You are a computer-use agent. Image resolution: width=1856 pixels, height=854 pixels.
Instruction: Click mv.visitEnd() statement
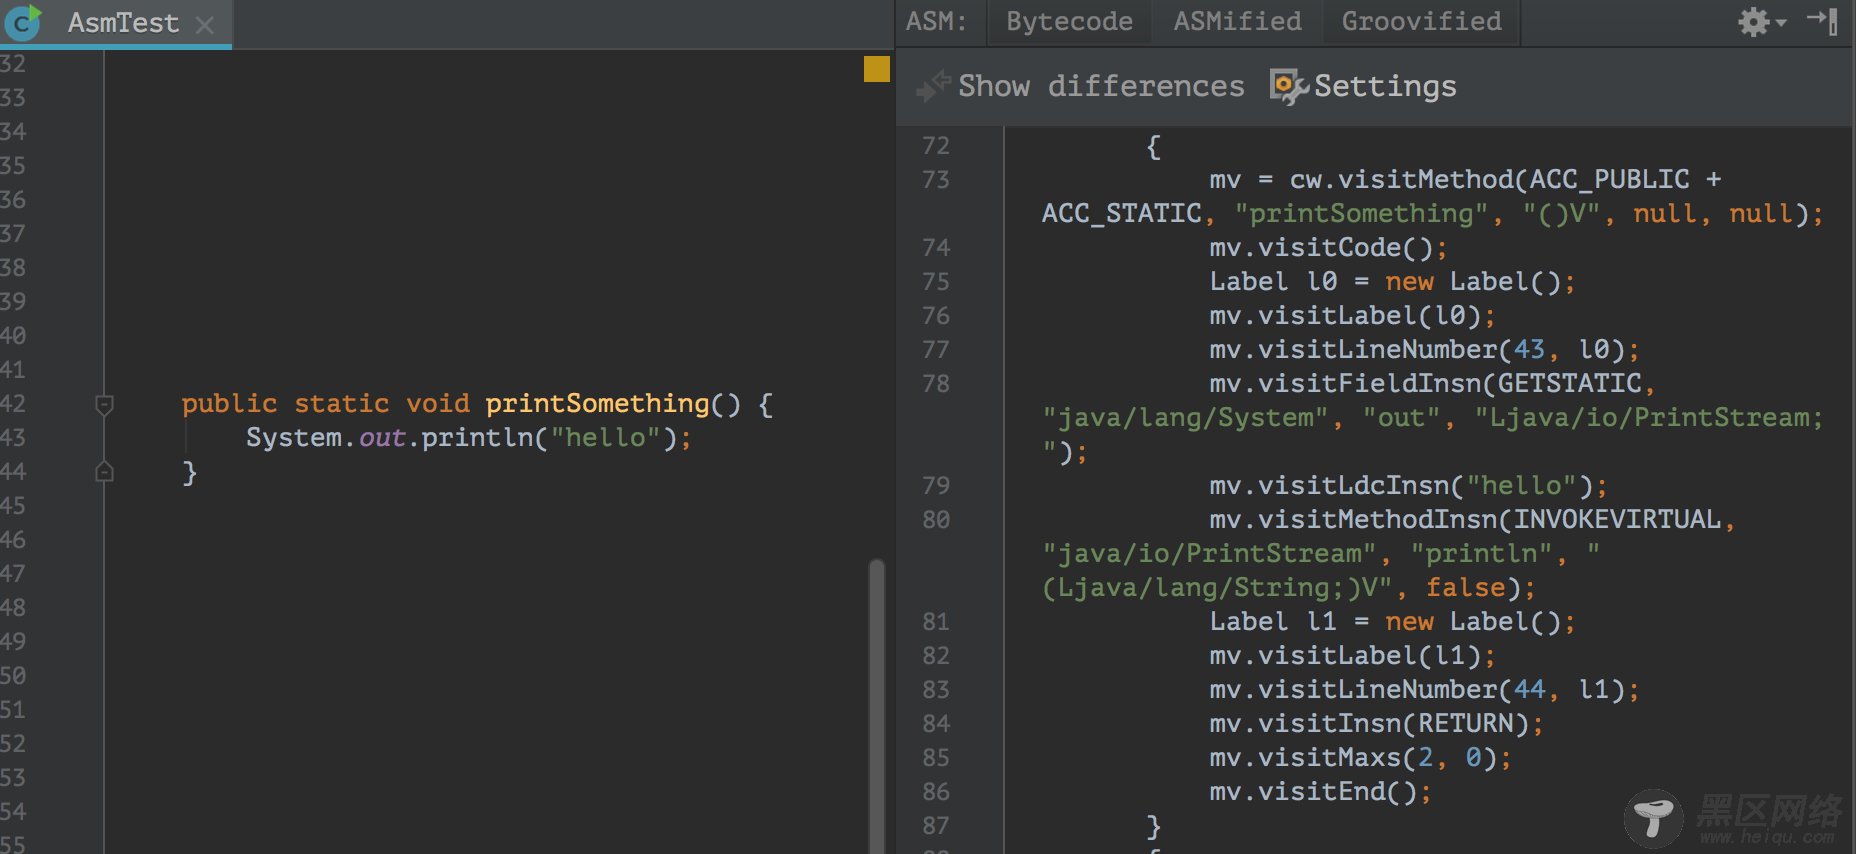1320,792
